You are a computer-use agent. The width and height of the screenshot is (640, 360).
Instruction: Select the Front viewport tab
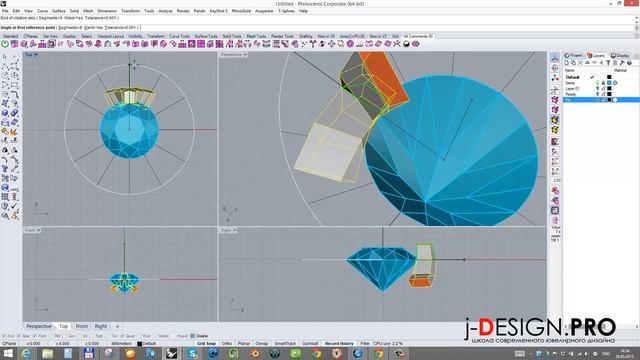click(82, 326)
